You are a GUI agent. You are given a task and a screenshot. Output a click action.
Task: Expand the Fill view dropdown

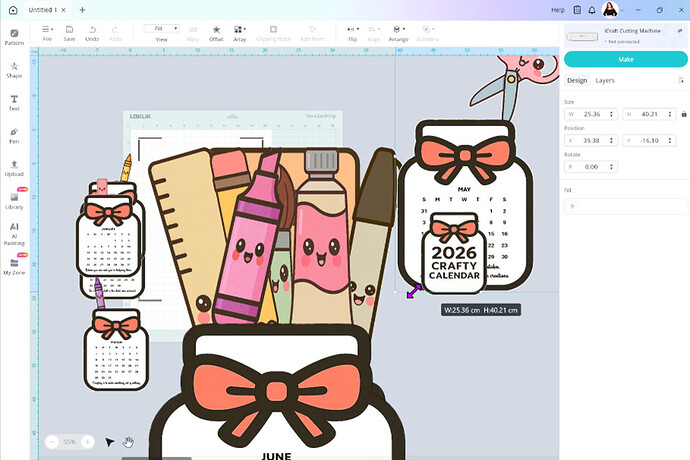click(161, 29)
